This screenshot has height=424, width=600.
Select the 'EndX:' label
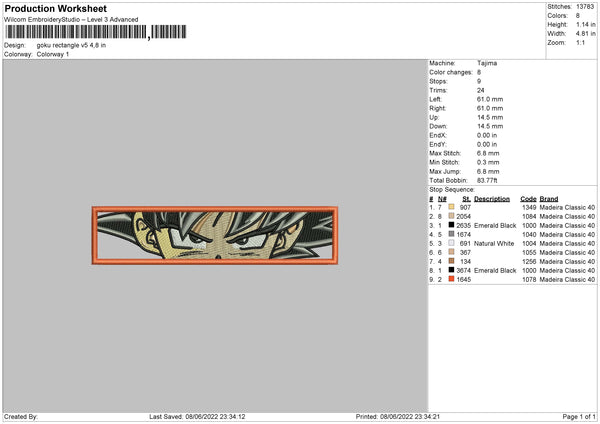pos(438,135)
